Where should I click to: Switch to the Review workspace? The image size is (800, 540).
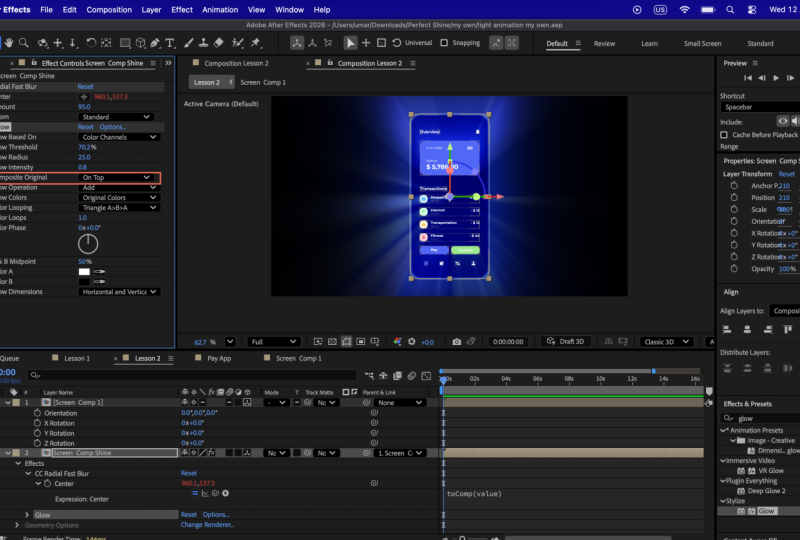point(604,43)
